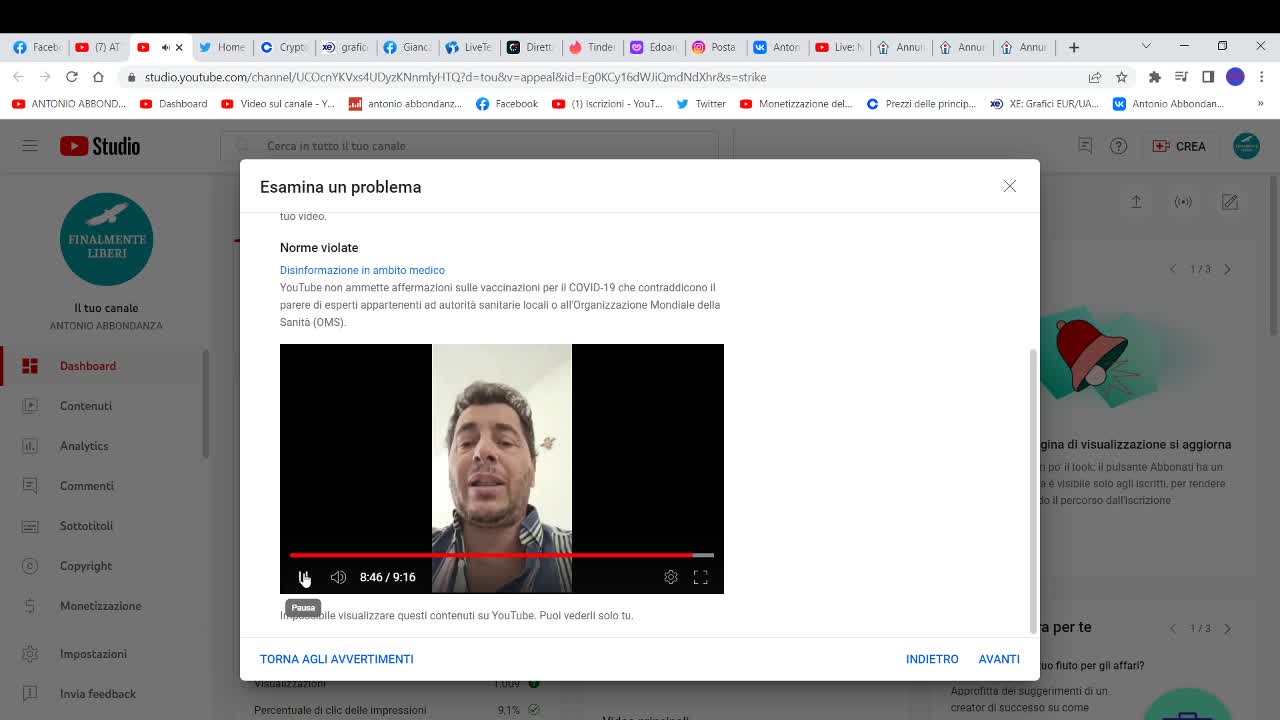Switch to the Posta tab

click(x=715, y=47)
